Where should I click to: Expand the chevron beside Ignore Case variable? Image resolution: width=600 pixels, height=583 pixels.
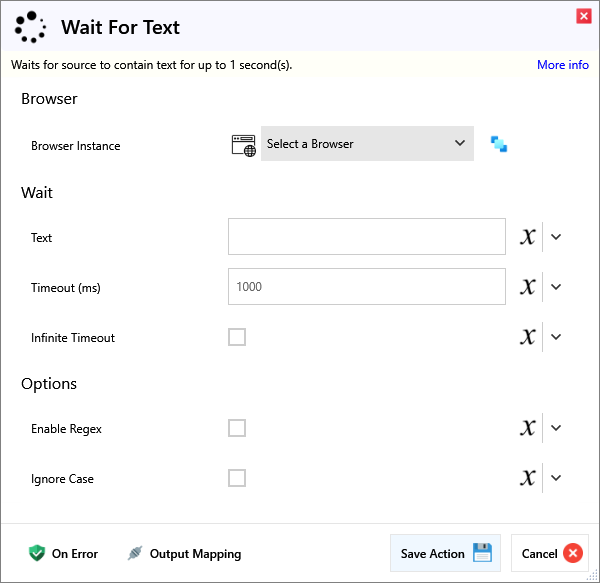(x=557, y=478)
